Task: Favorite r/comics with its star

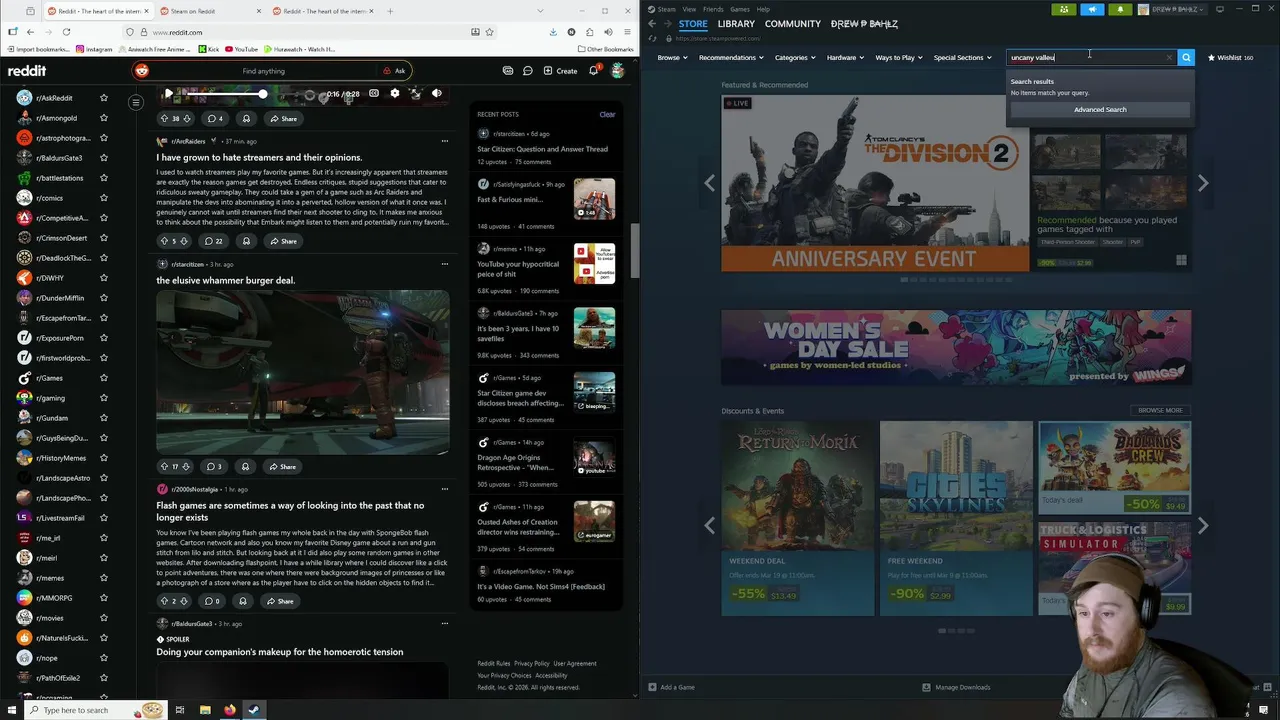Action: click(x=104, y=198)
